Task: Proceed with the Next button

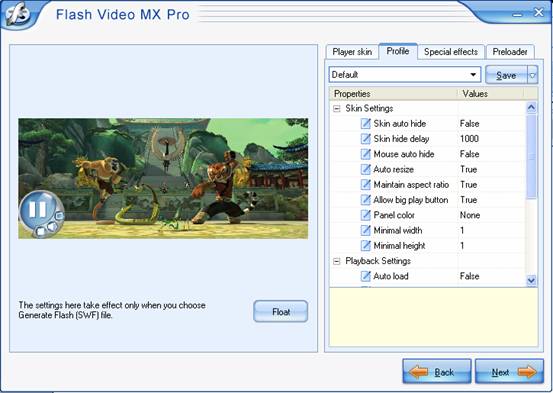Action: click(x=509, y=372)
